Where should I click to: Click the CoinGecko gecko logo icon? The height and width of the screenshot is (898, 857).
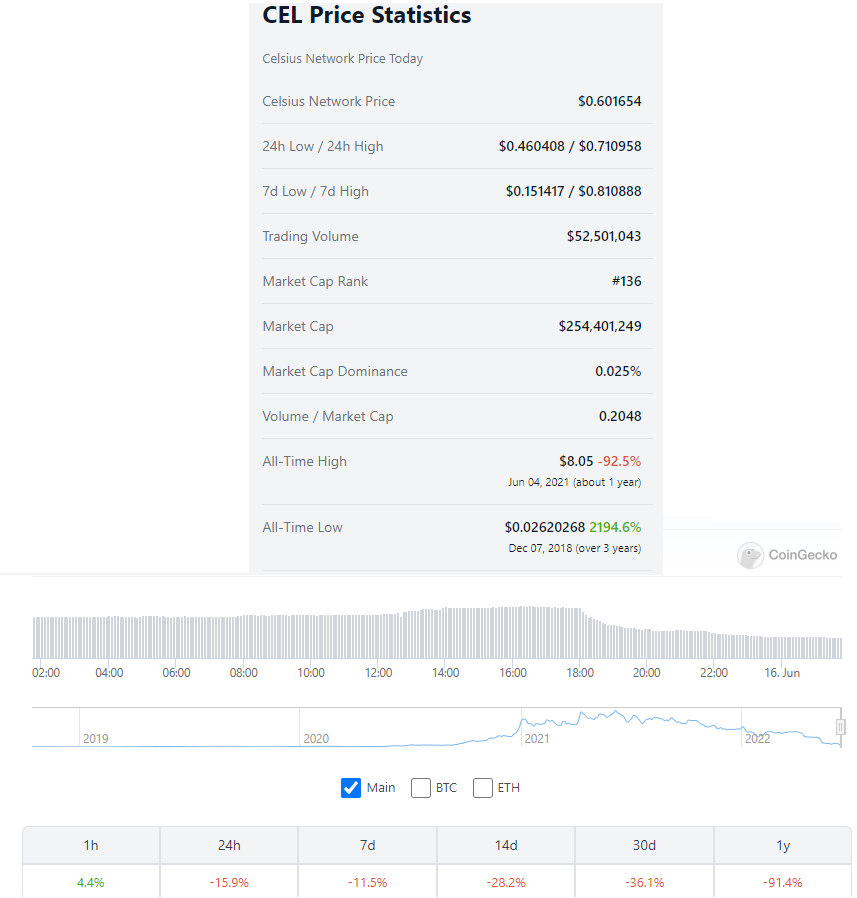750,556
